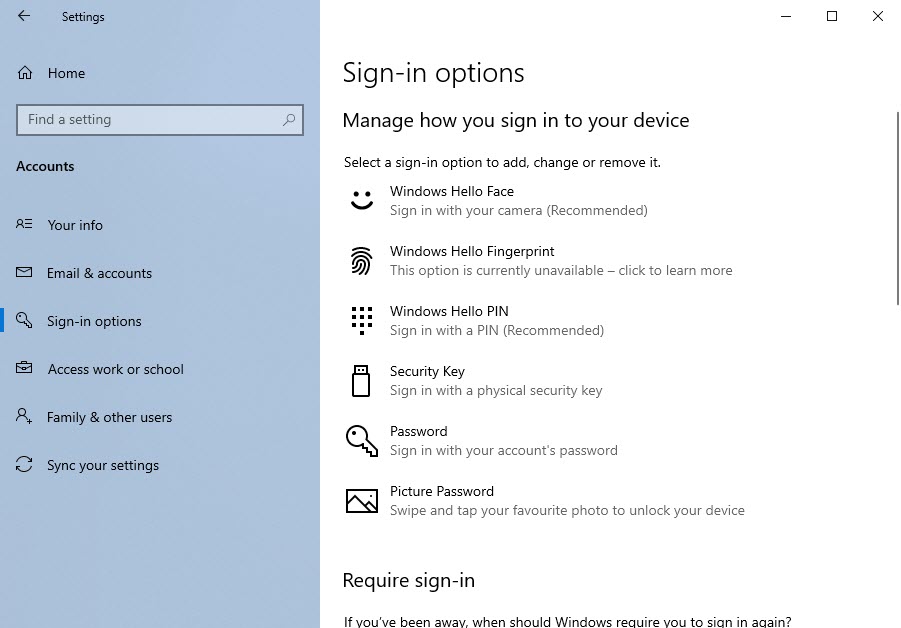Click the "Require sign-in" heading
The width and height of the screenshot is (901, 628).
point(409,580)
